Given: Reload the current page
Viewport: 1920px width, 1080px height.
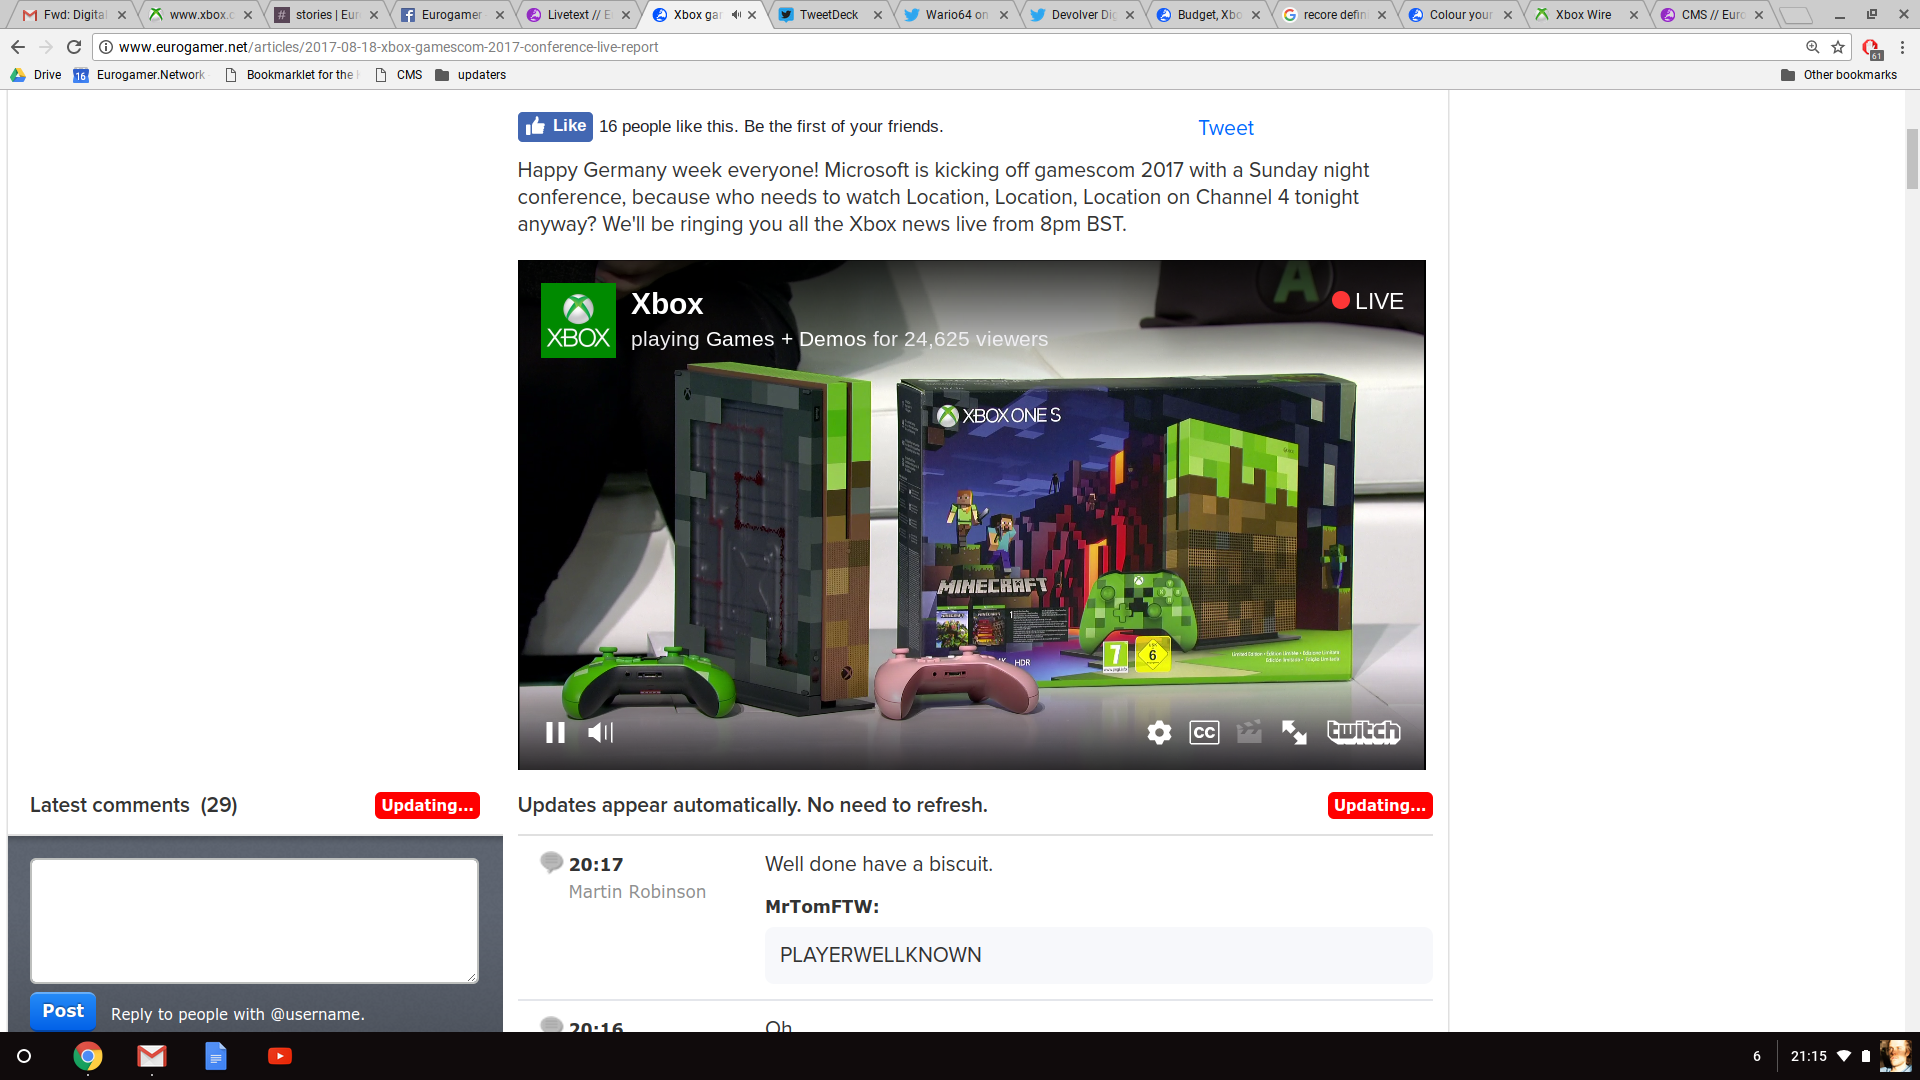Looking at the screenshot, I should point(74,47).
